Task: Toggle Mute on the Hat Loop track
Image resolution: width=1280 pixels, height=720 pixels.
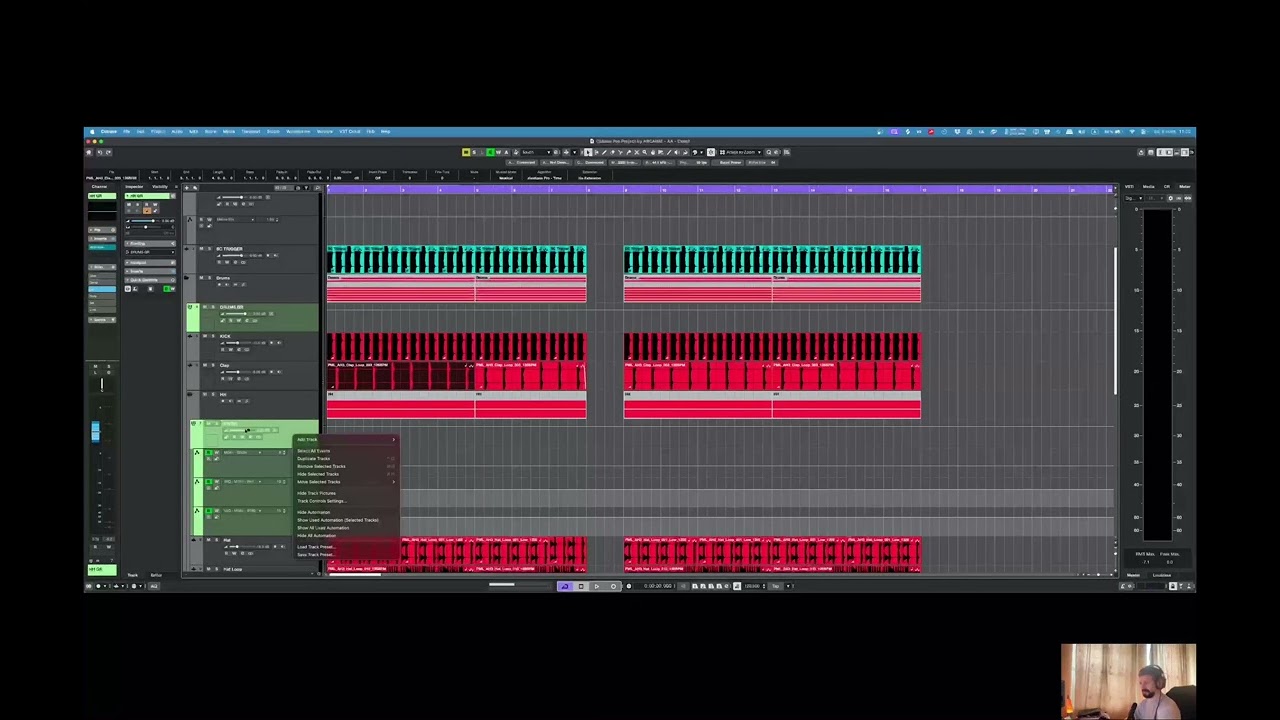Action: click(208, 569)
